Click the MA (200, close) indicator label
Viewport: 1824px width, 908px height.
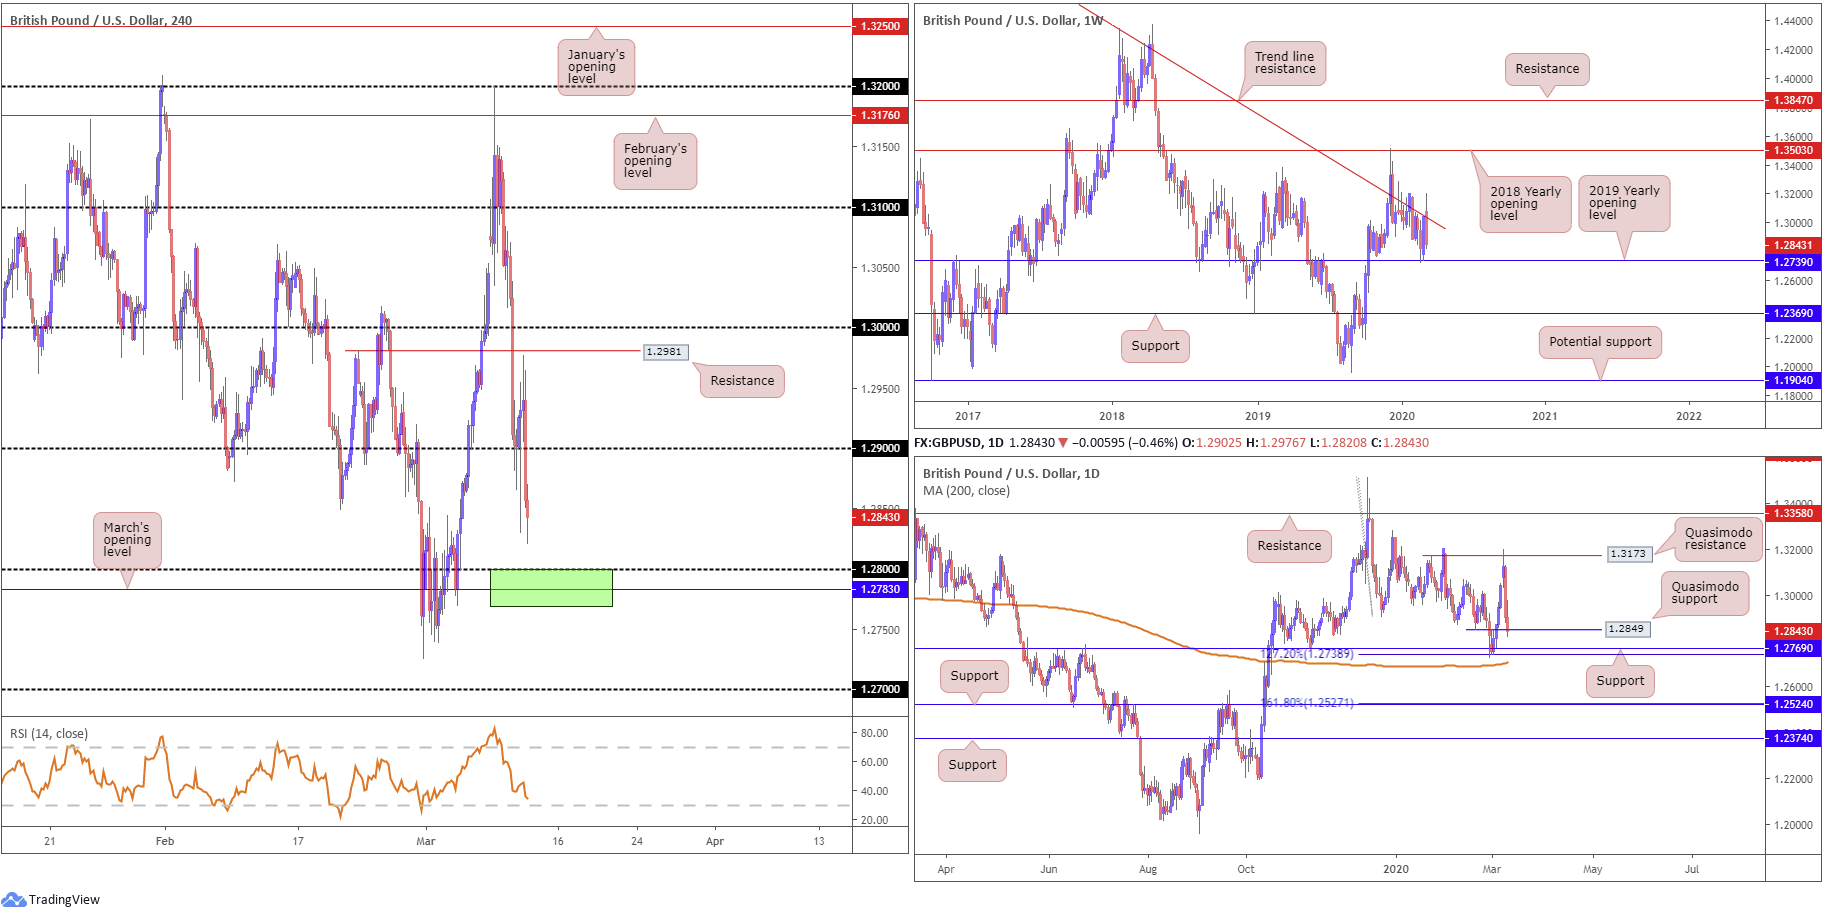[x=966, y=491]
